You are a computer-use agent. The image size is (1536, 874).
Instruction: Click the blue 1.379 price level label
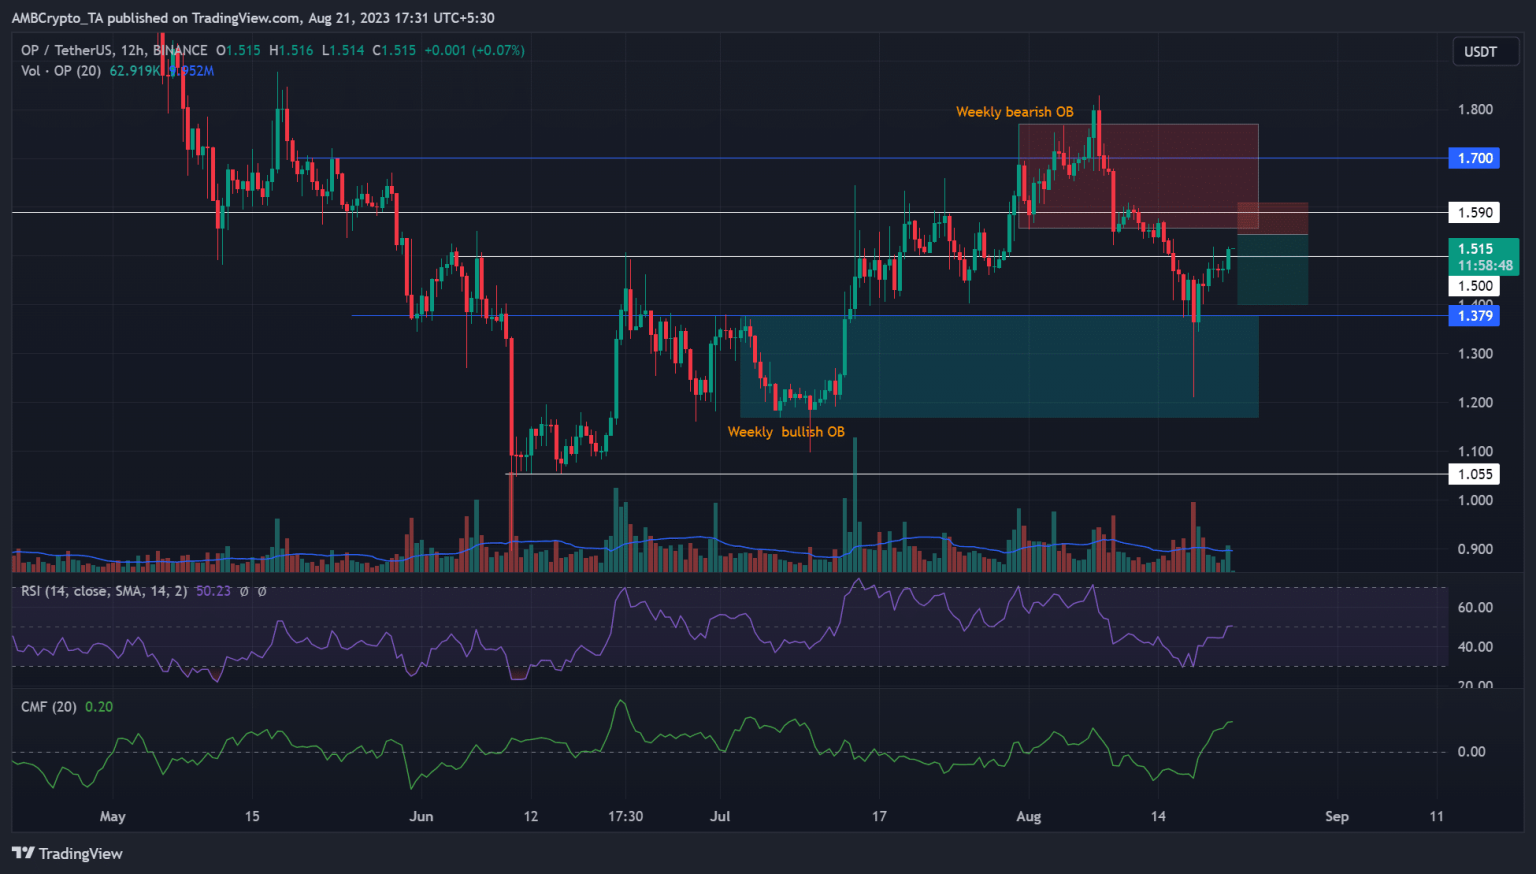[x=1474, y=316]
